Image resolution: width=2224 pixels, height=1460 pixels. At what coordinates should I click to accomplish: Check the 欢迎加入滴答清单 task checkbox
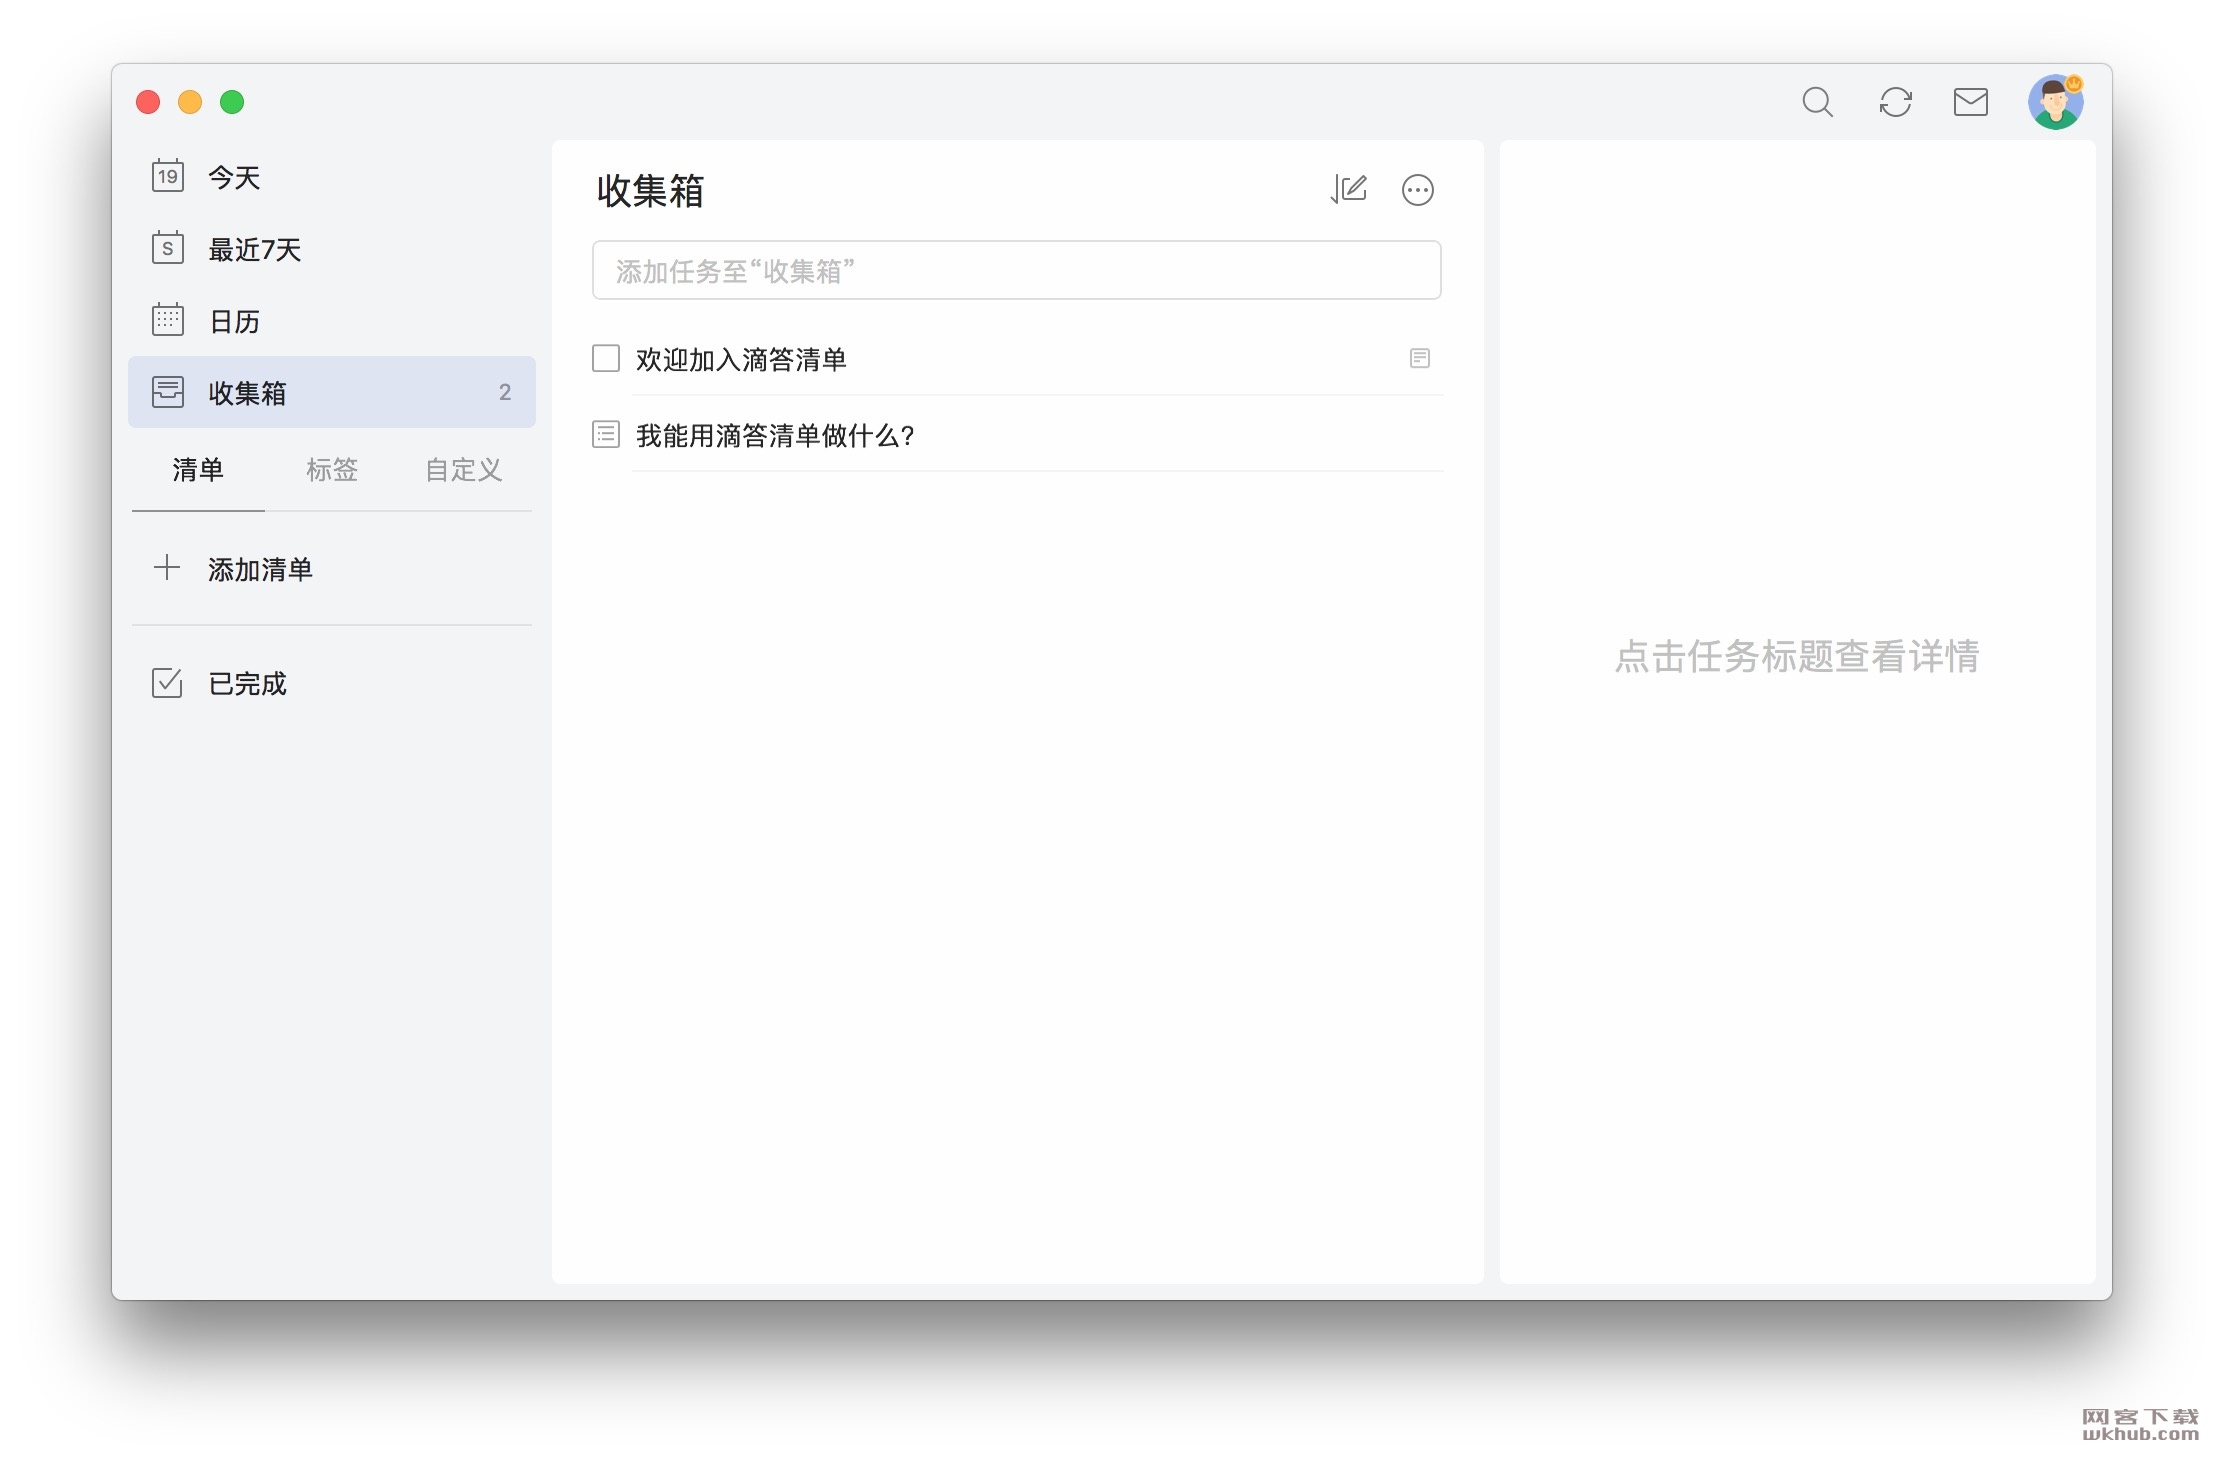pyautogui.click(x=606, y=358)
